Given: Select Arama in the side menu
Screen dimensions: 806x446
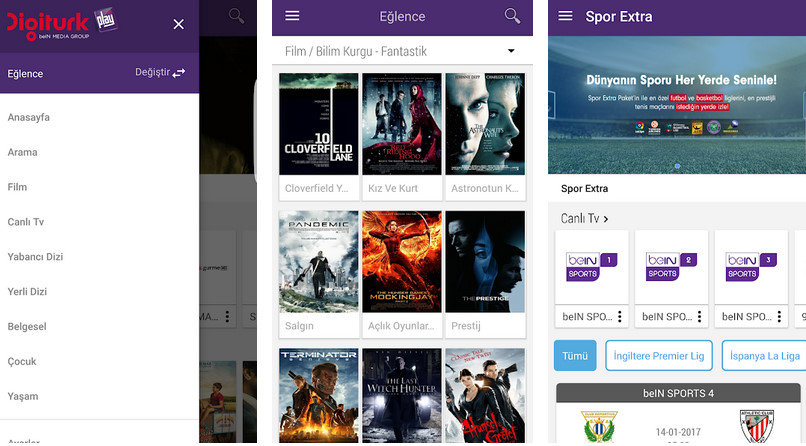Looking at the screenshot, I should pos(23,152).
